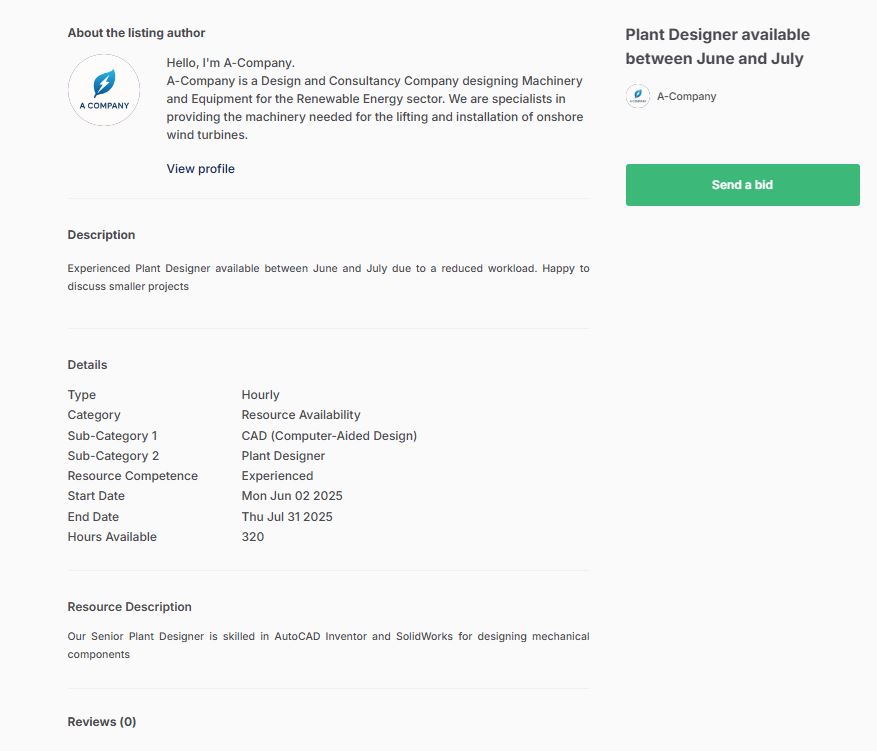877x751 pixels.
Task: Click the Hourly type value
Action: pos(259,395)
